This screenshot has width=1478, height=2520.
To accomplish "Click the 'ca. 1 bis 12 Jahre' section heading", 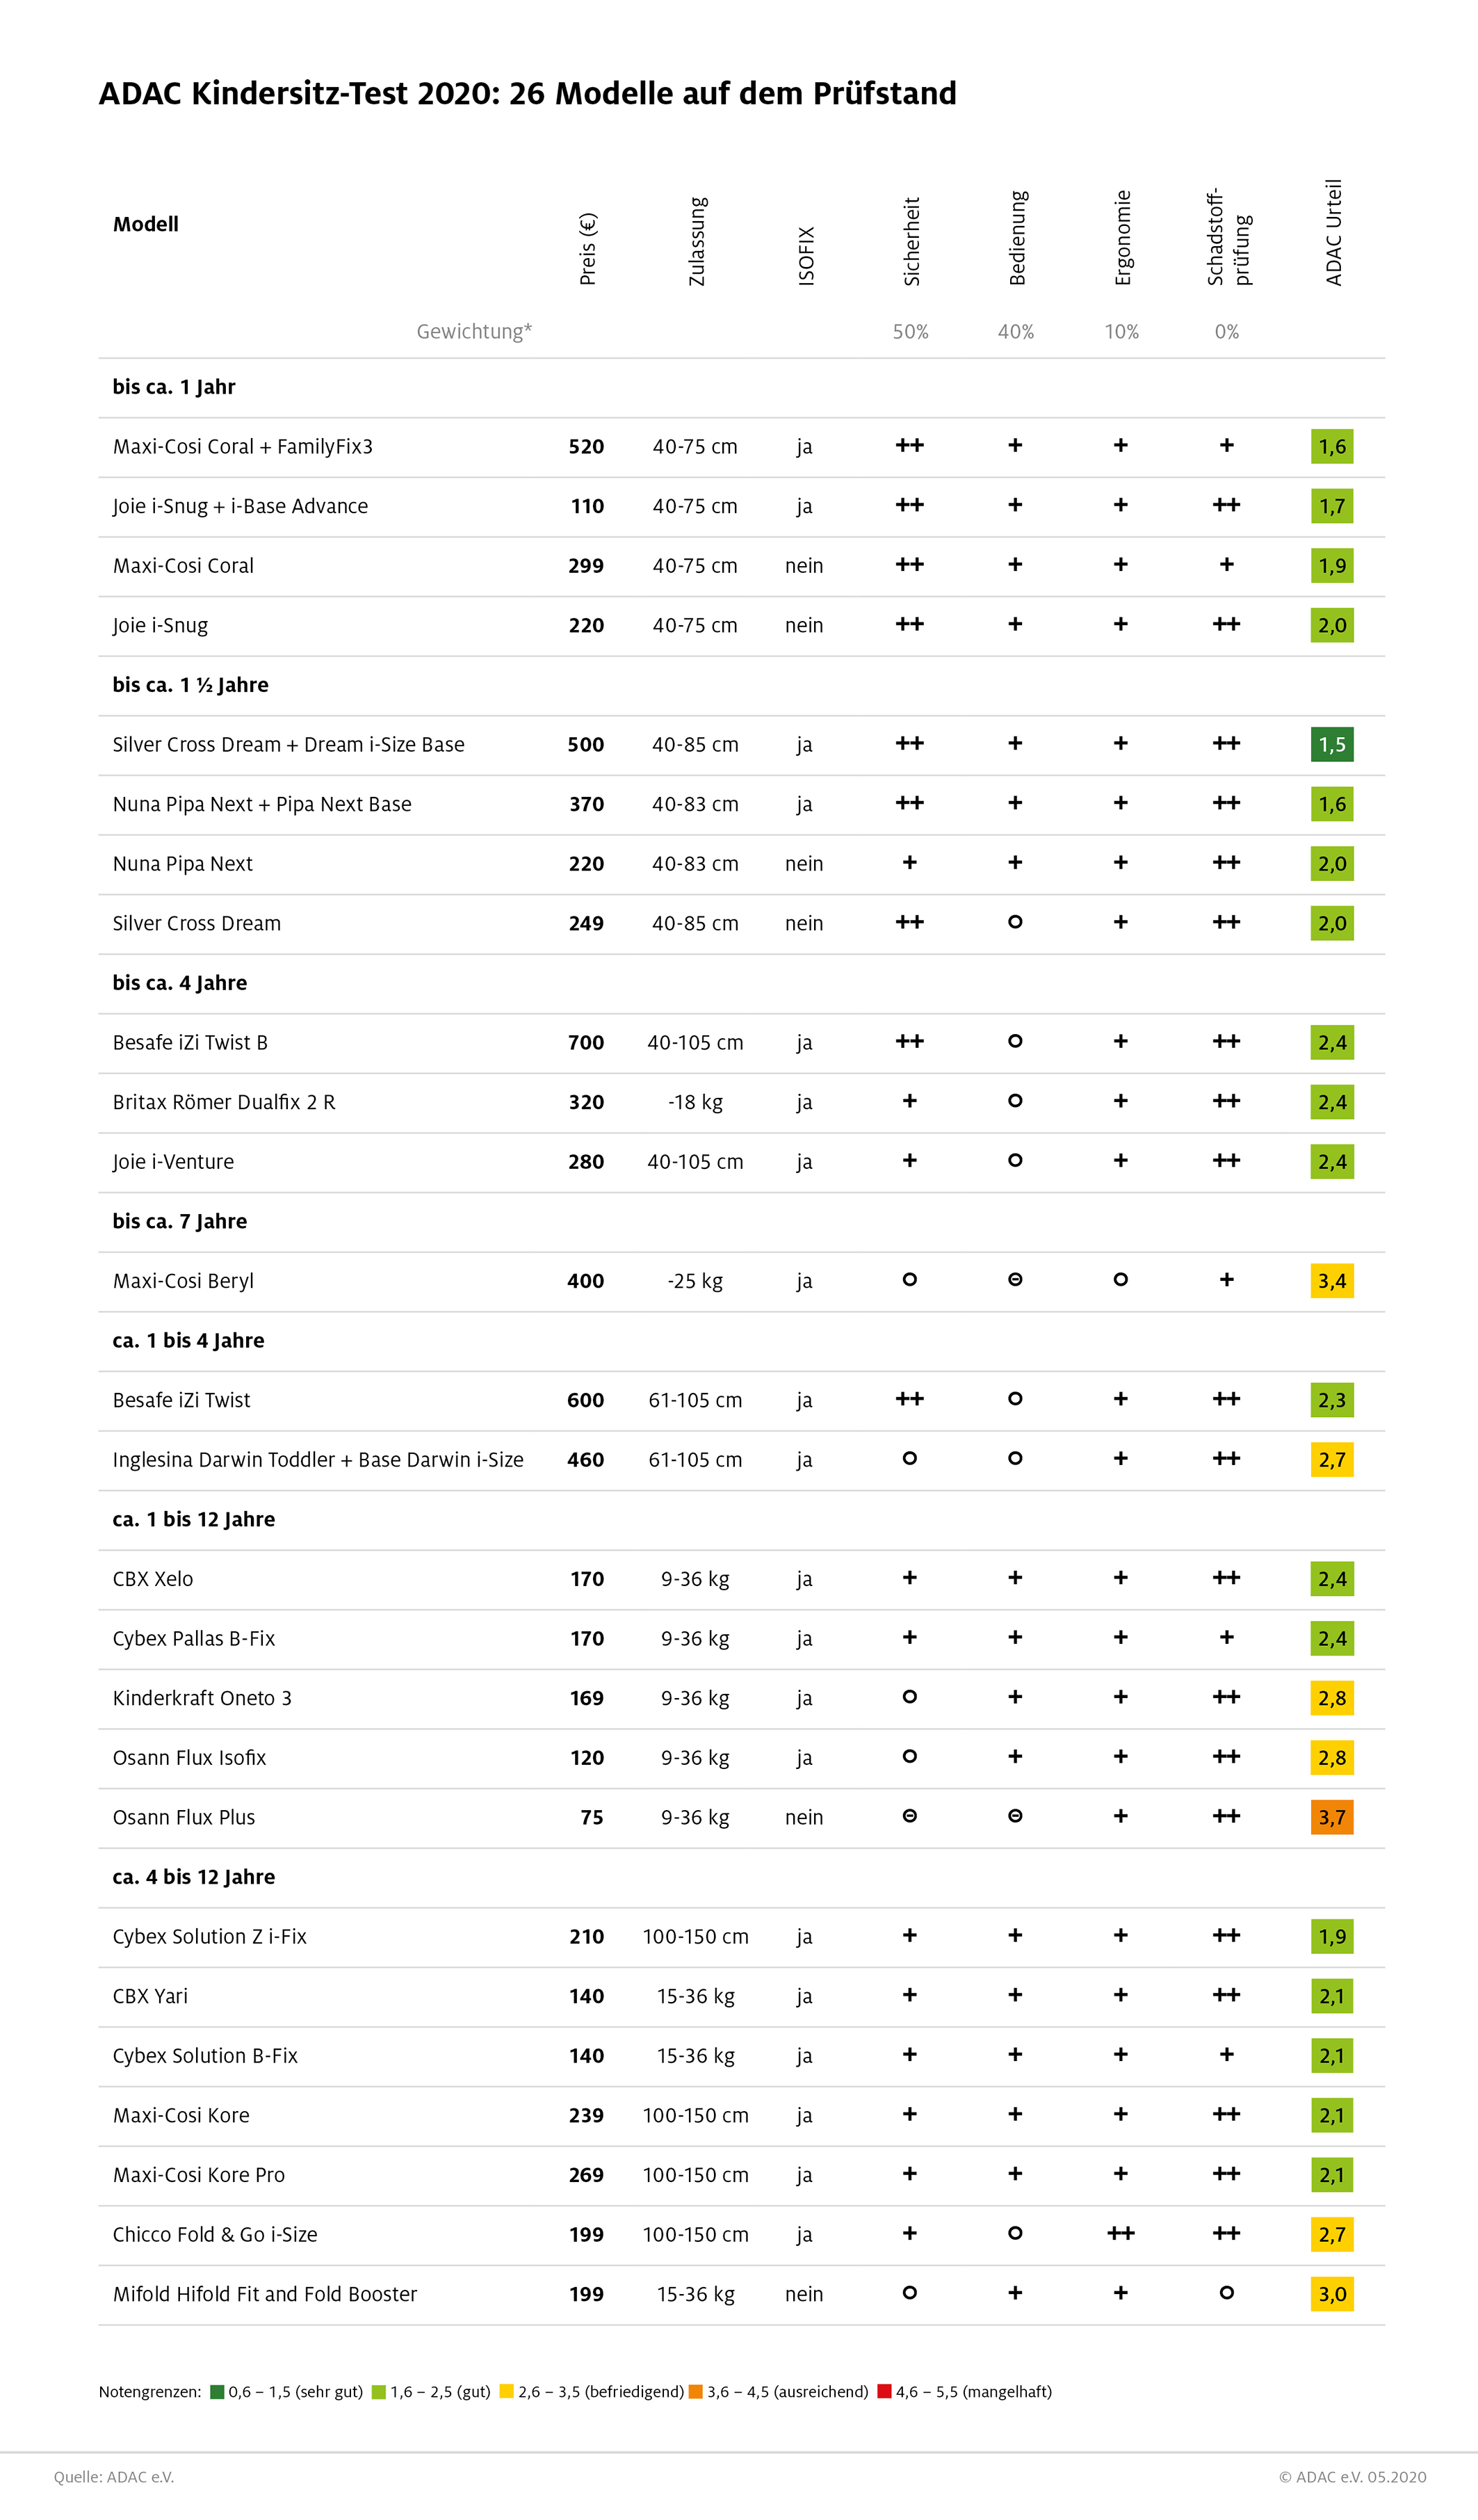I will point(194,1519).
